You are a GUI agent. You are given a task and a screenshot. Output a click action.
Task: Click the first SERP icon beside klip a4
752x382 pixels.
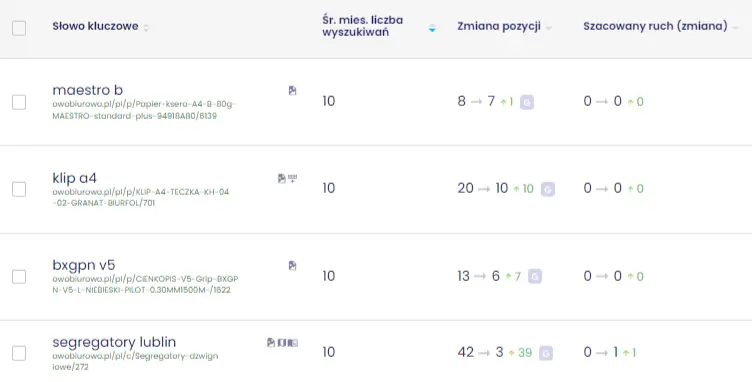pos(282,178)
